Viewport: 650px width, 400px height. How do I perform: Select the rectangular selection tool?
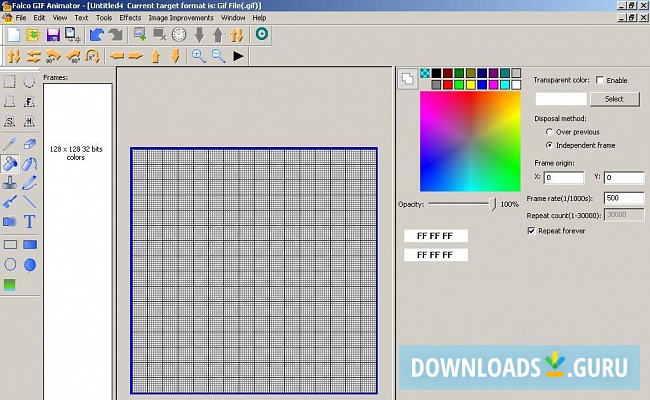click(10, 82)
